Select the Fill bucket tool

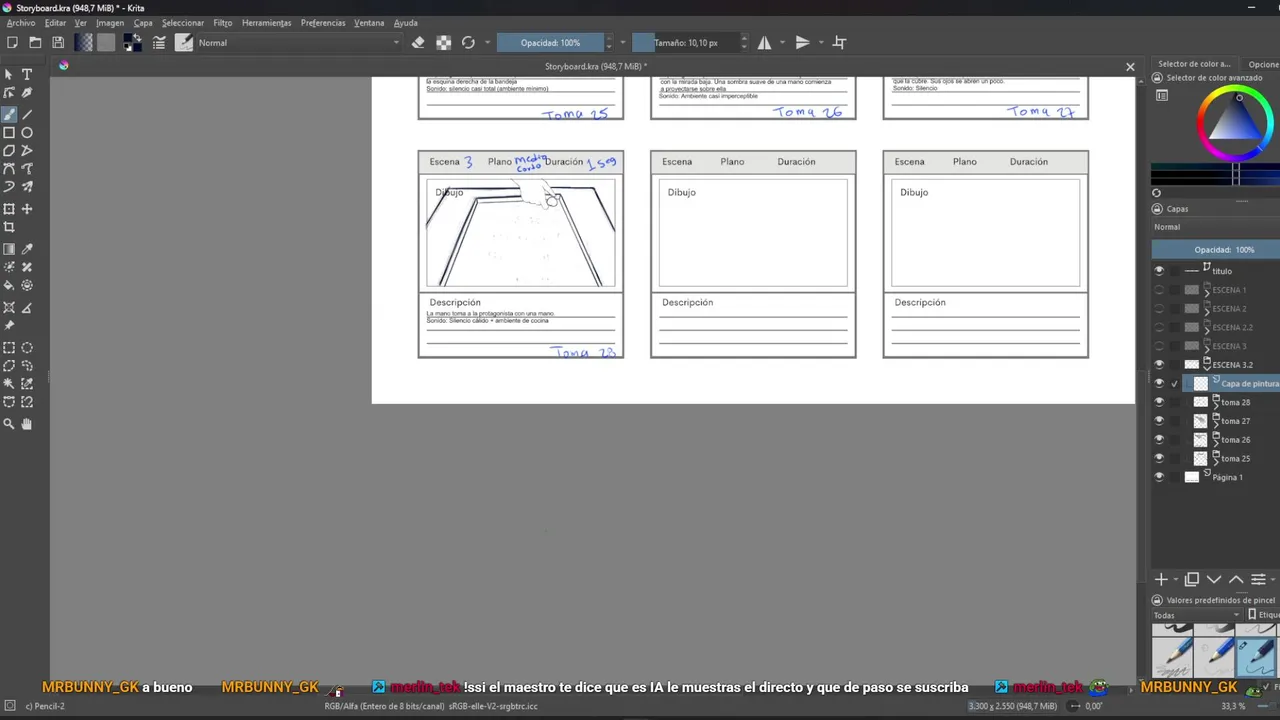[x=9, y=286]
